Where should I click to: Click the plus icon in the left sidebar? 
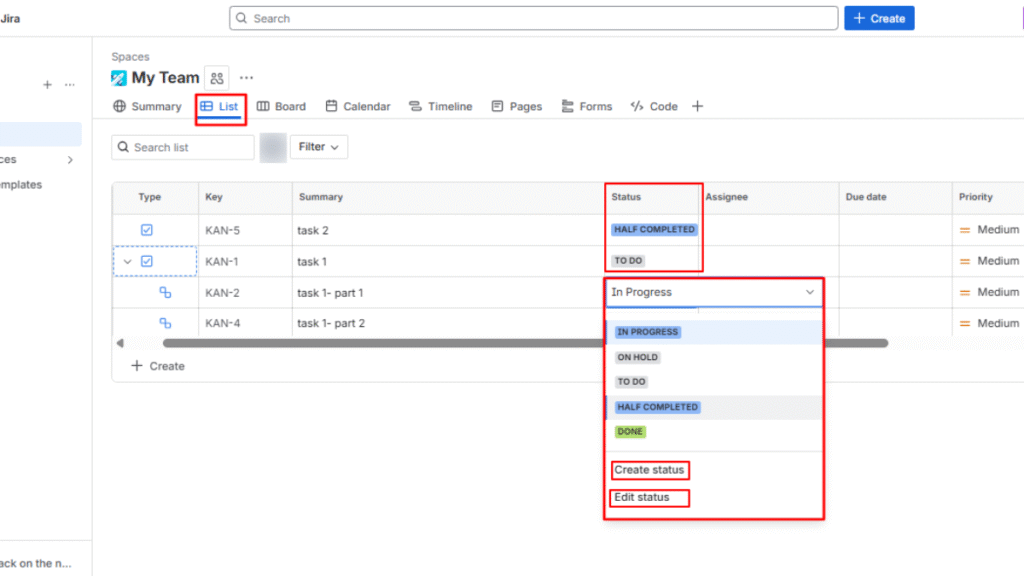coord(46,85)
